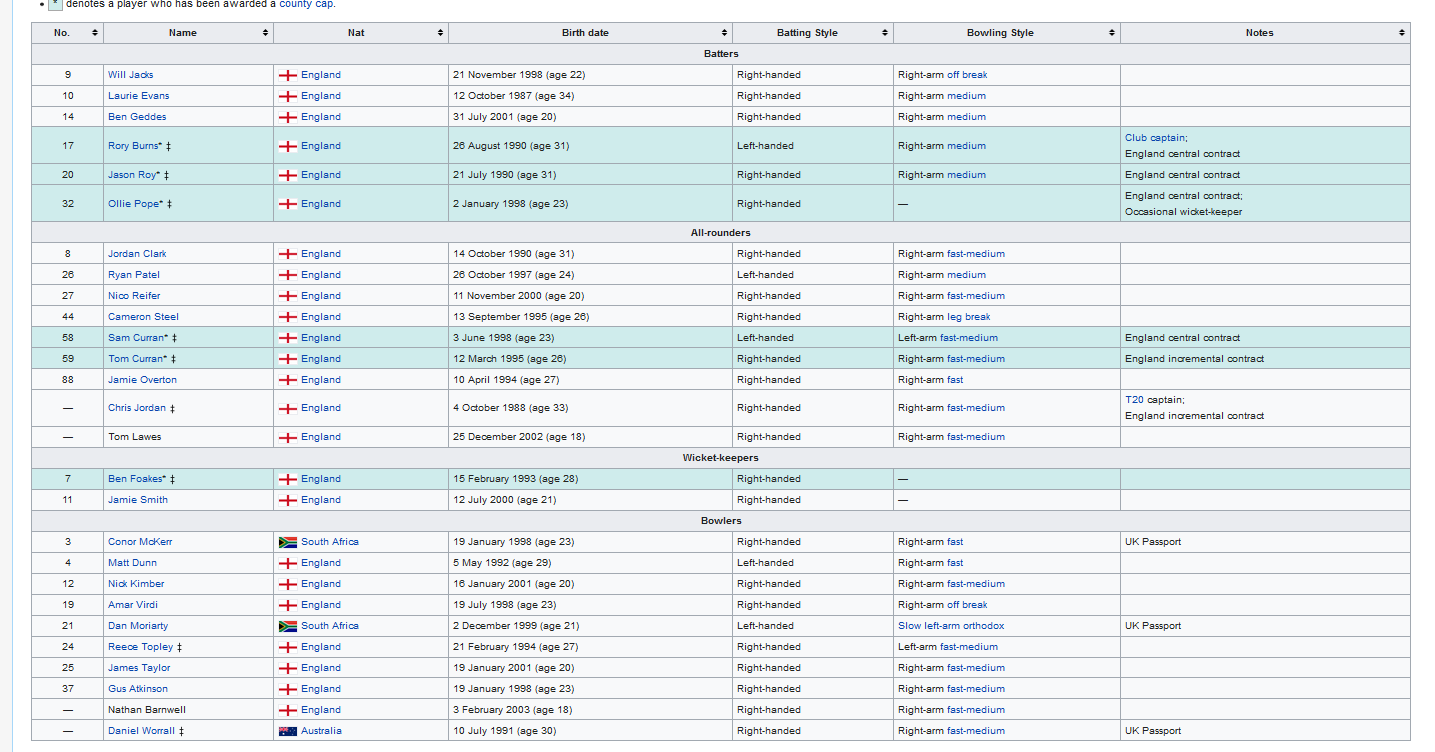Open the 'fast' link in Matt Dunn's row
Image resolution: width=1435 pixels, height=752 pixels.
pos(955,563)
